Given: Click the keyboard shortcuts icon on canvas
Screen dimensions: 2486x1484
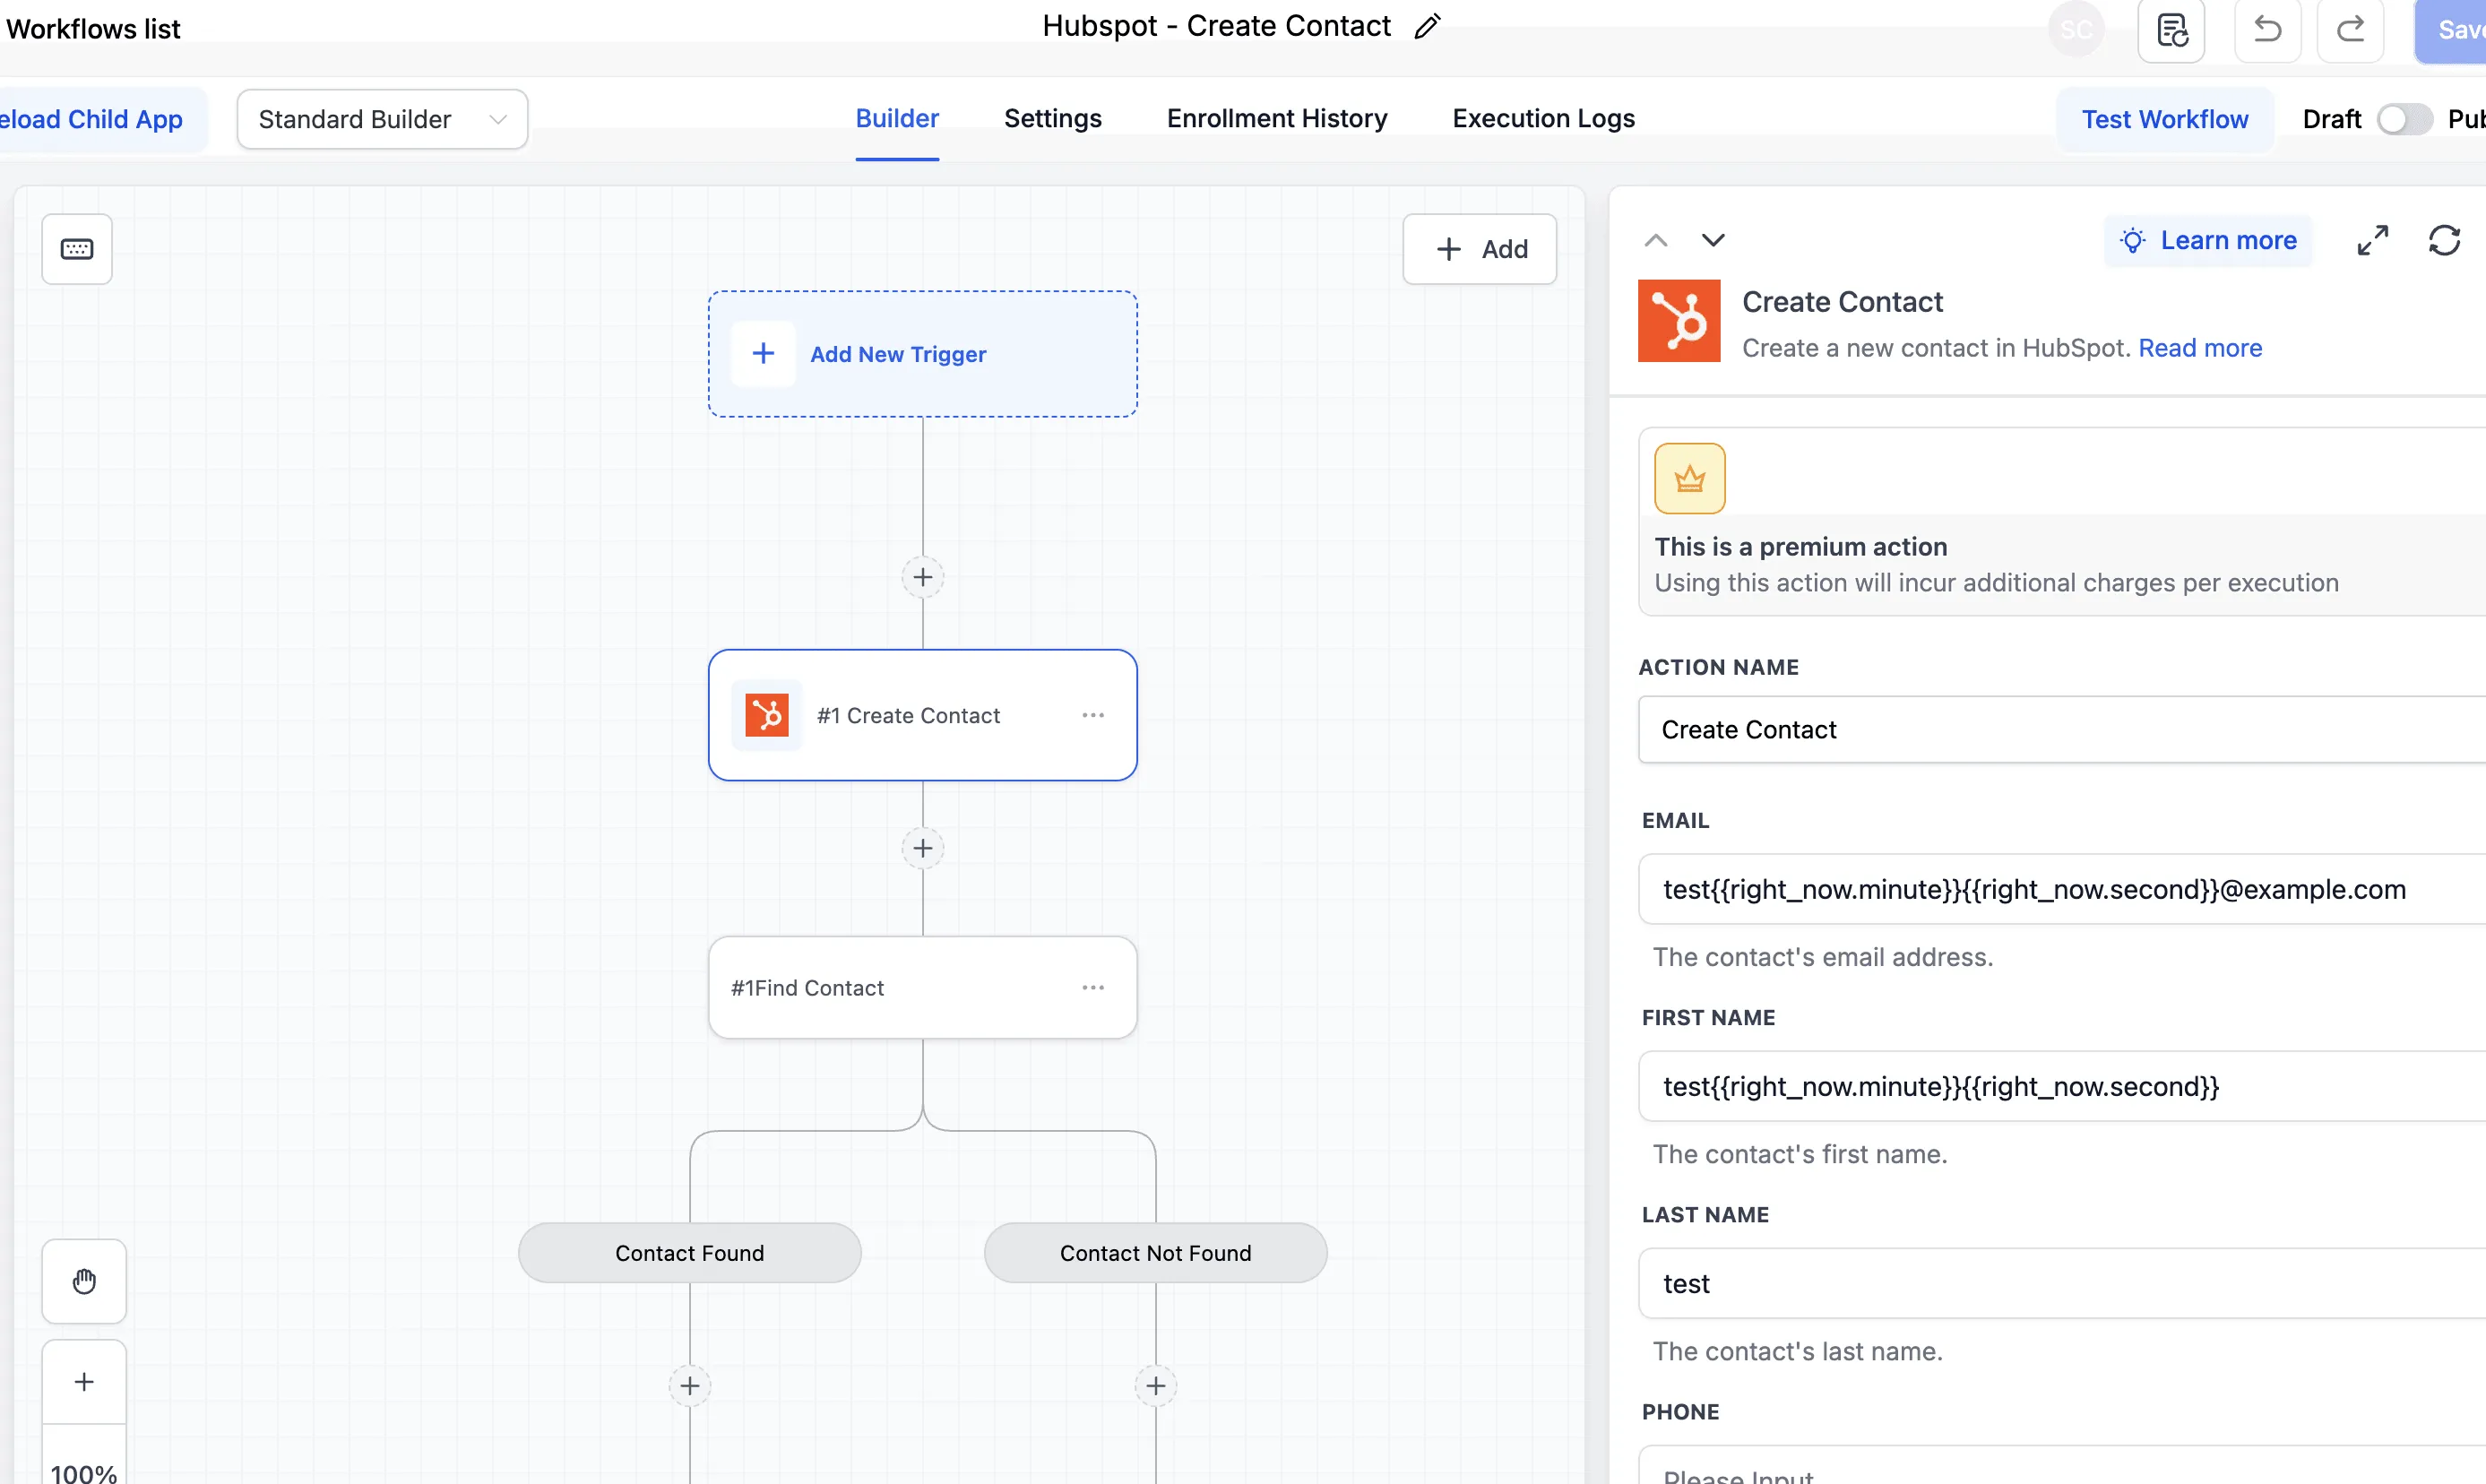Looking at the screenshot, I should click(77, 249).
